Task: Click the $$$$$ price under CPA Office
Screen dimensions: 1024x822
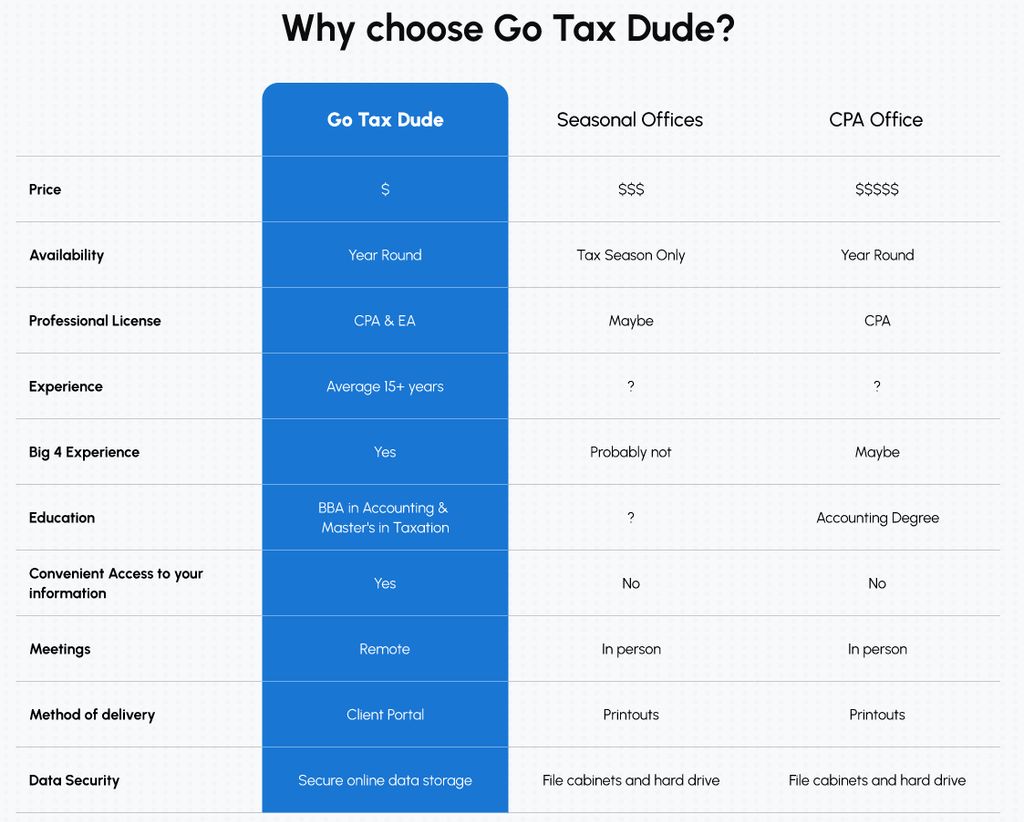Action: pos(877,189)
